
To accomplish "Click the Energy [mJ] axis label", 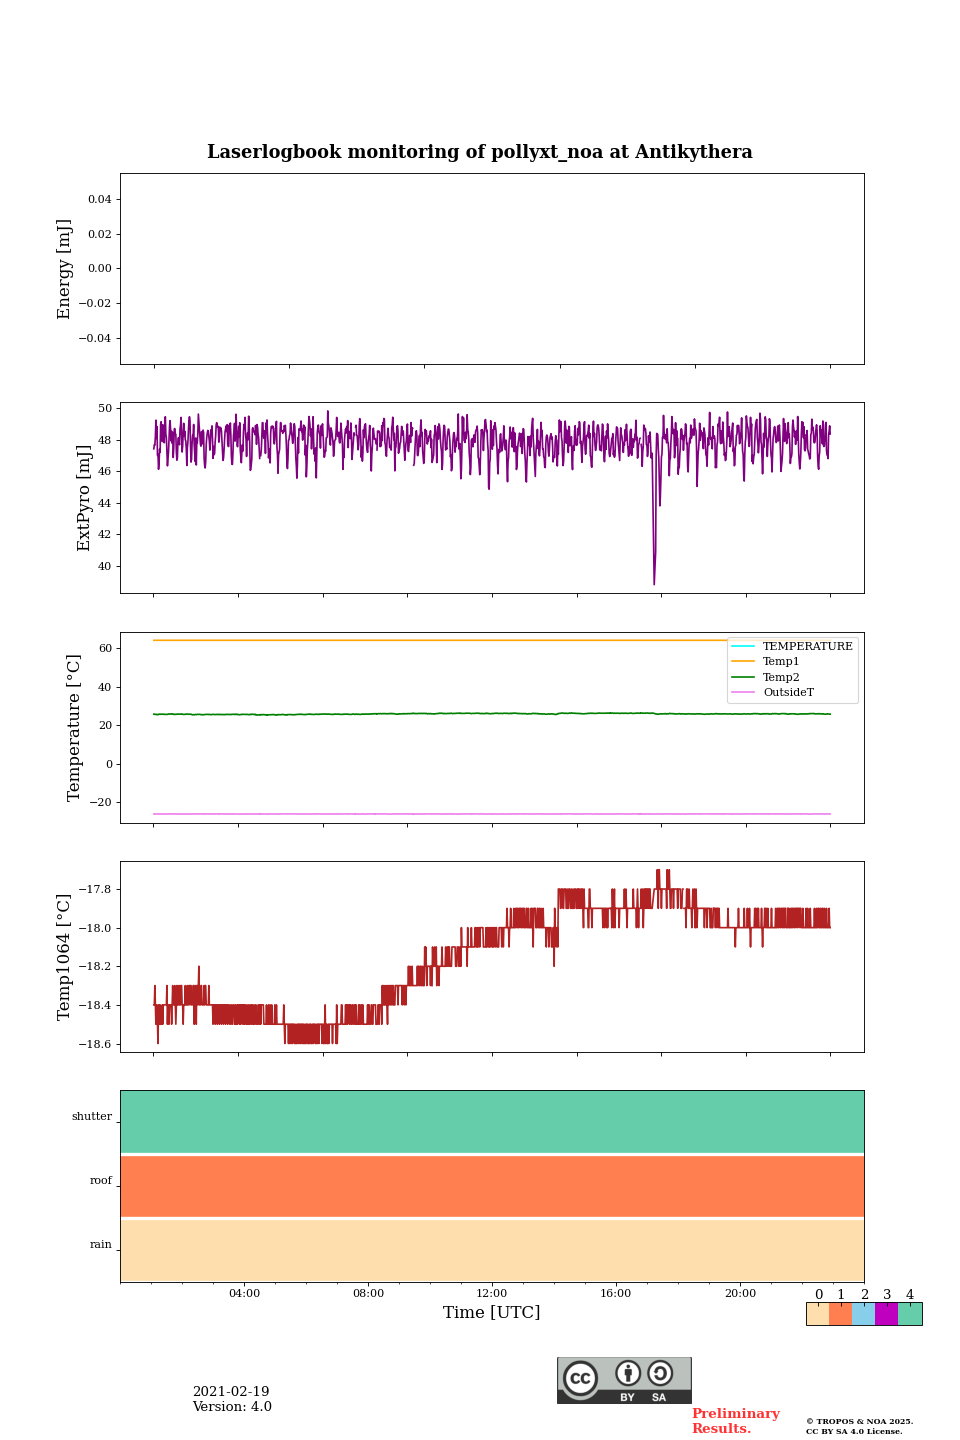I will [x=65, y=269].
